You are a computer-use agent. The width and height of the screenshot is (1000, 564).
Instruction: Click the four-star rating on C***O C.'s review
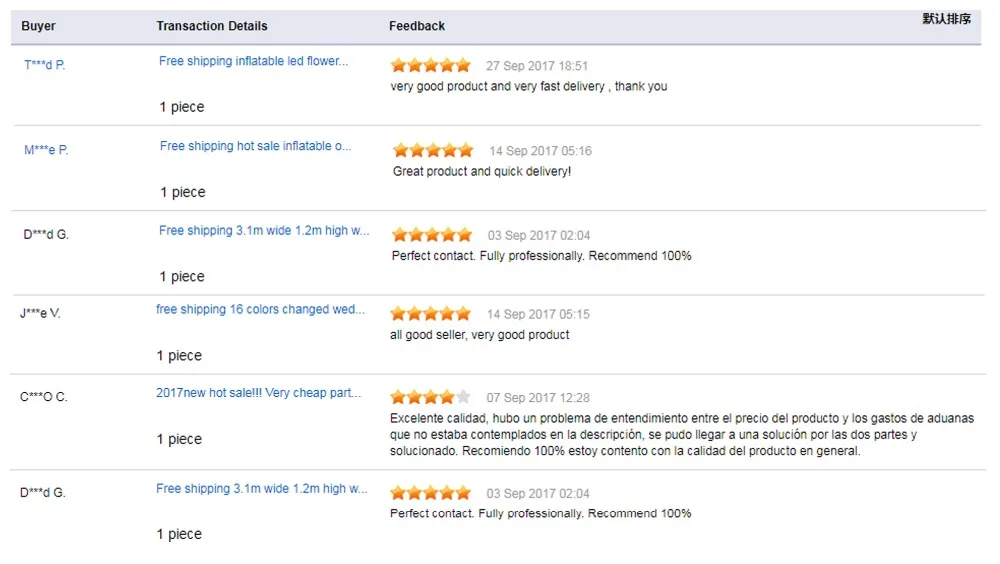(x=430, y=397)
